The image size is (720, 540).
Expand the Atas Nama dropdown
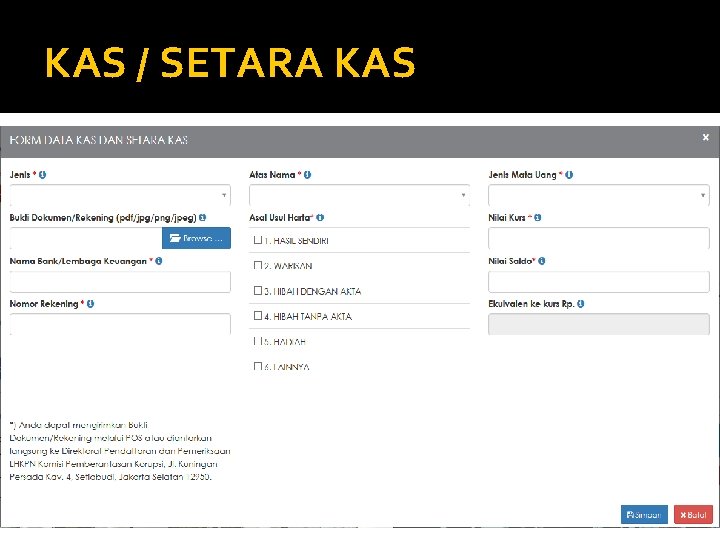(x=360, y=196)
